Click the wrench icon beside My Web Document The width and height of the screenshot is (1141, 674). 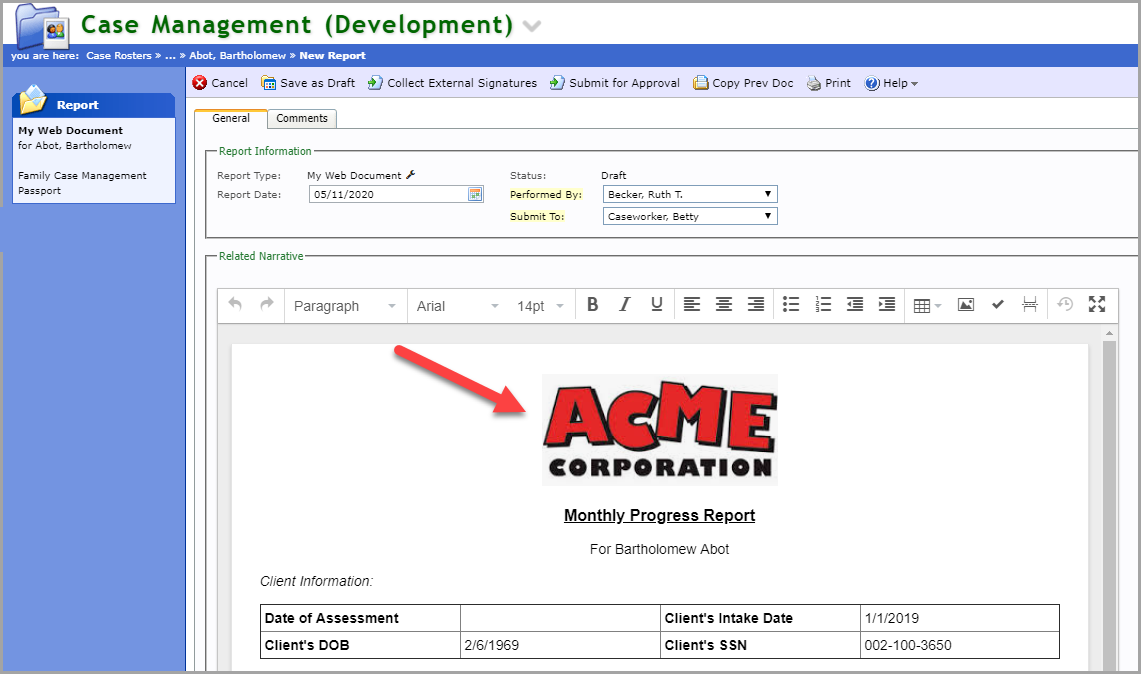coord(411,175)
